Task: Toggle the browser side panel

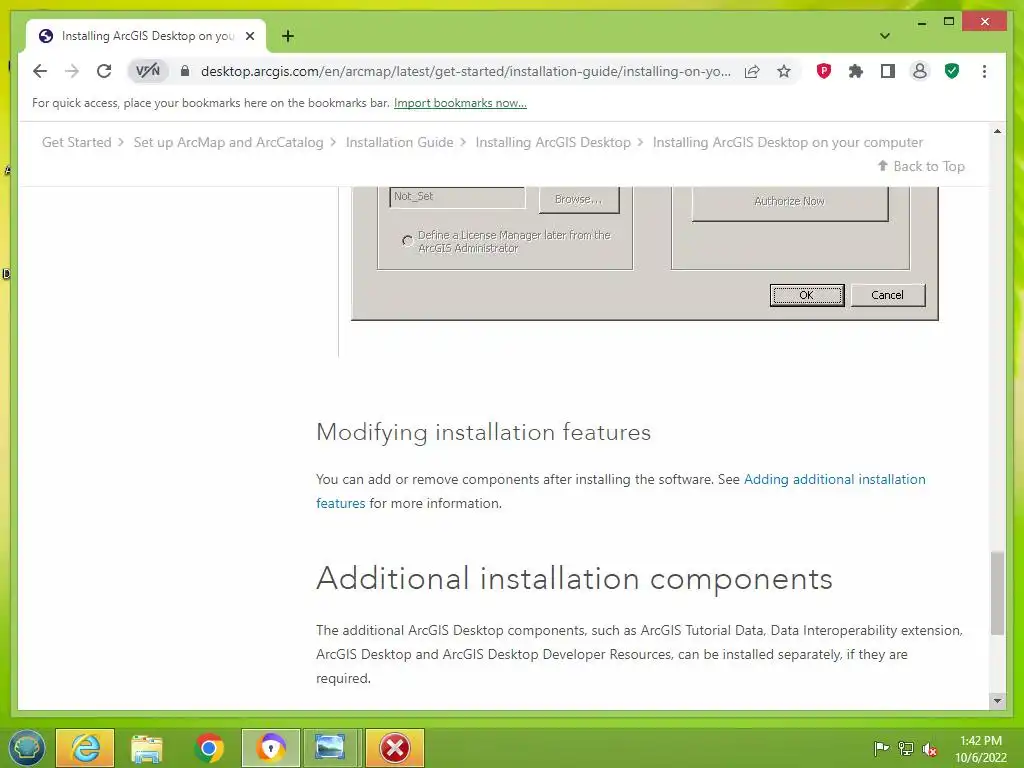Action: [888, 71]
